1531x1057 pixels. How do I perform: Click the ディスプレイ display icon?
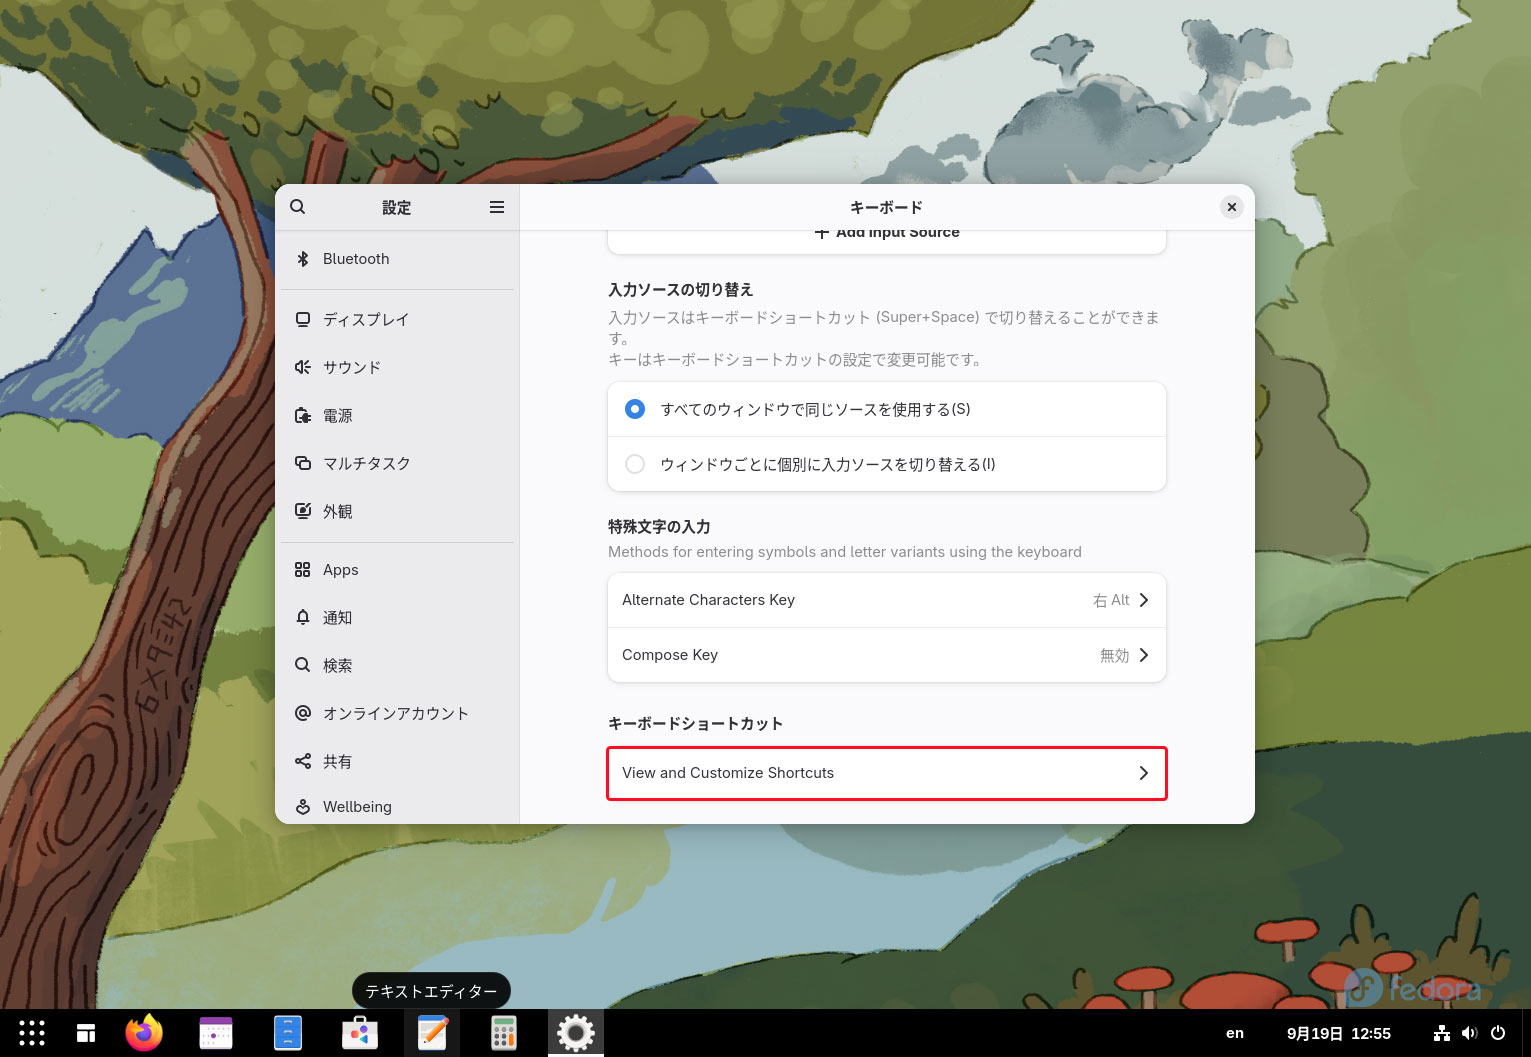point(303,319)
